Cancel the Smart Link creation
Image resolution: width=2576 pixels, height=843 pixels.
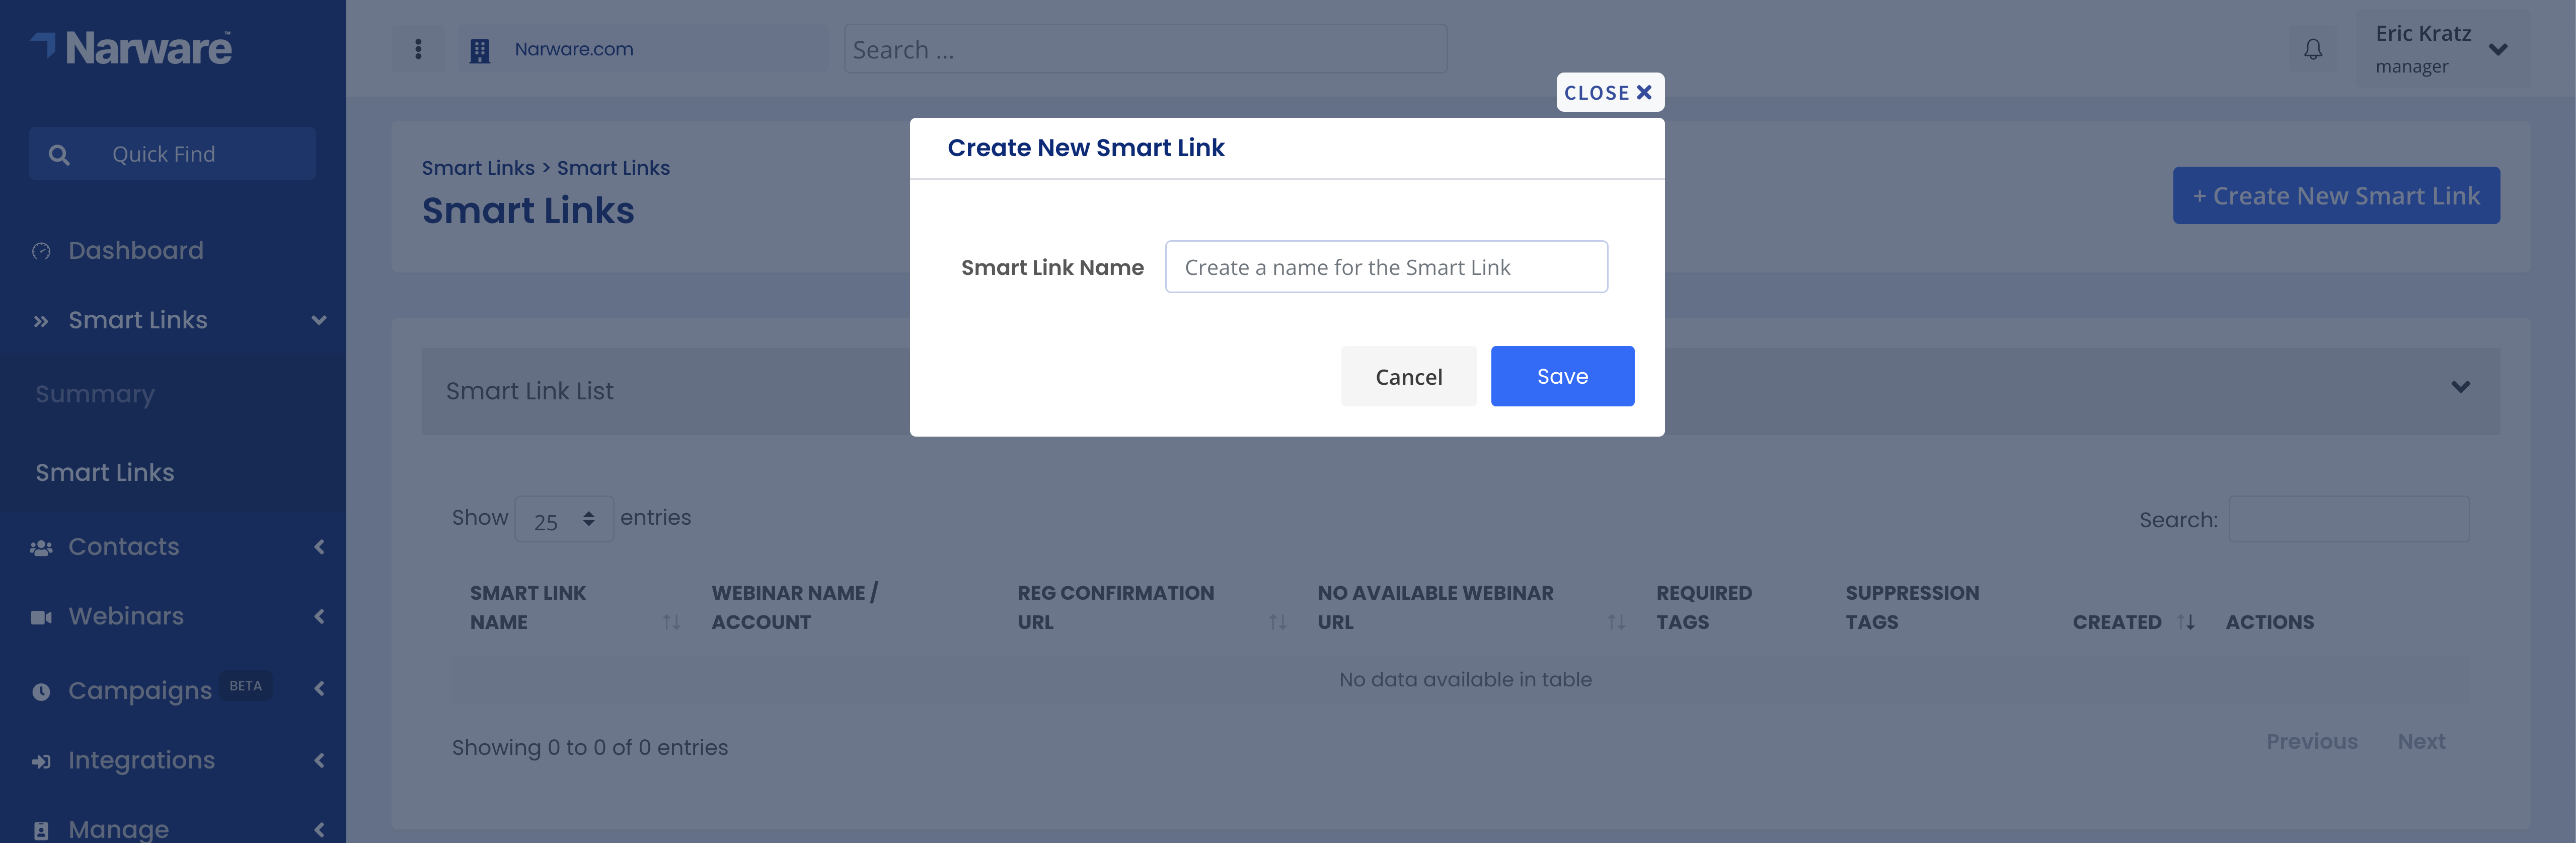pos(1408,376)
